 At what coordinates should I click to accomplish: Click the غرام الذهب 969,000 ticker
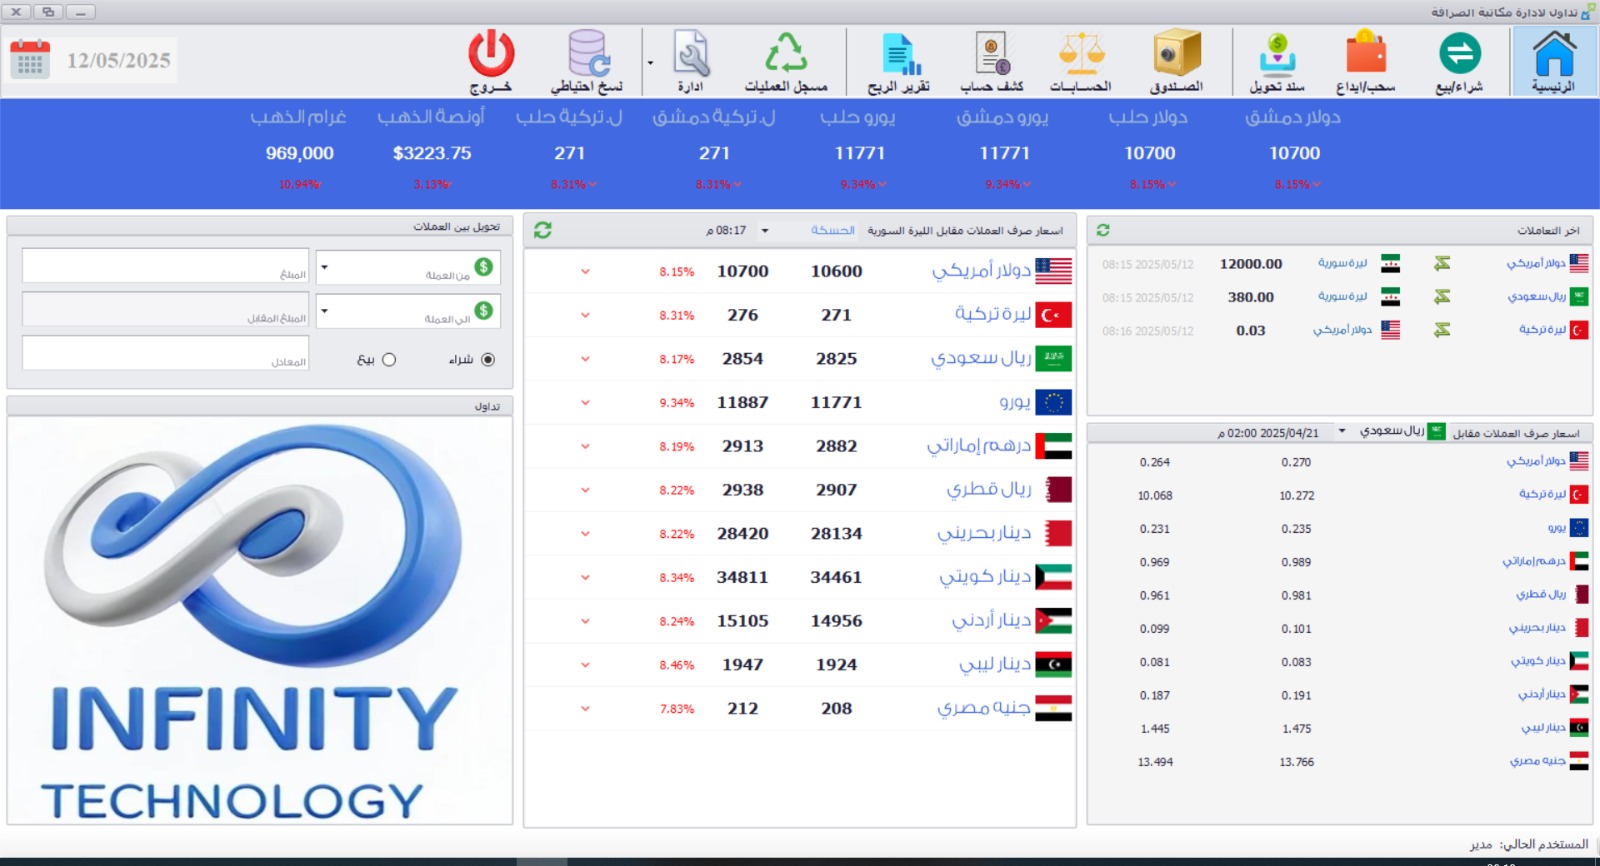click(x=299, y=148)
